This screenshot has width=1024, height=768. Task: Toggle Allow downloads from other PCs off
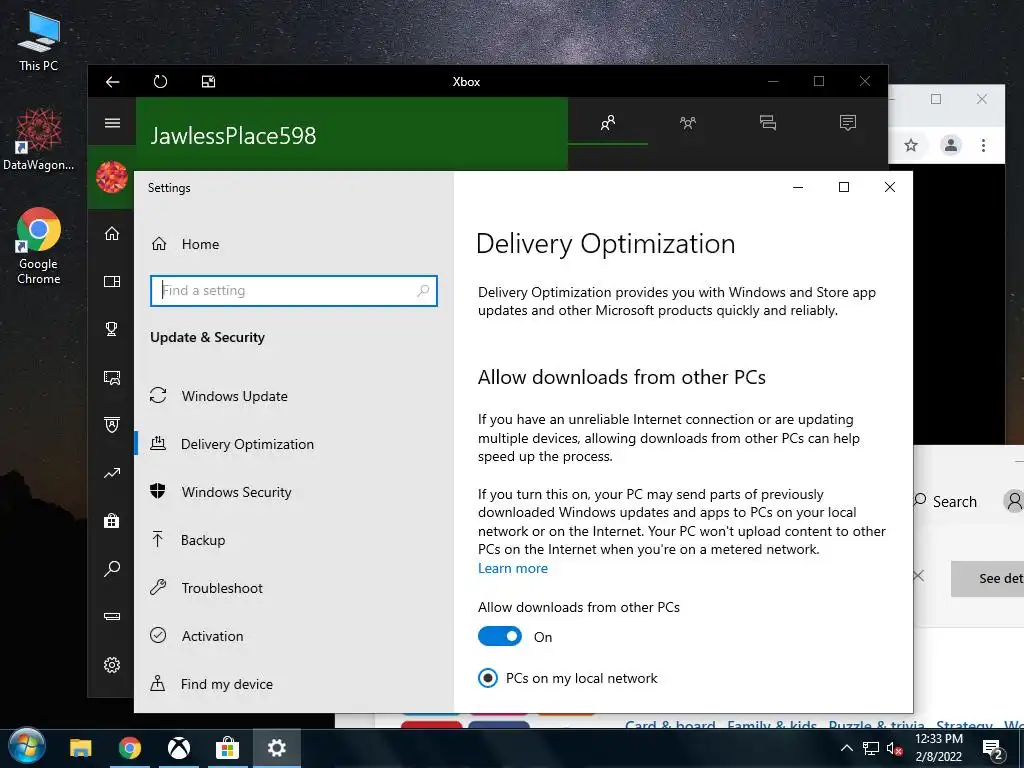coord(500,636)
